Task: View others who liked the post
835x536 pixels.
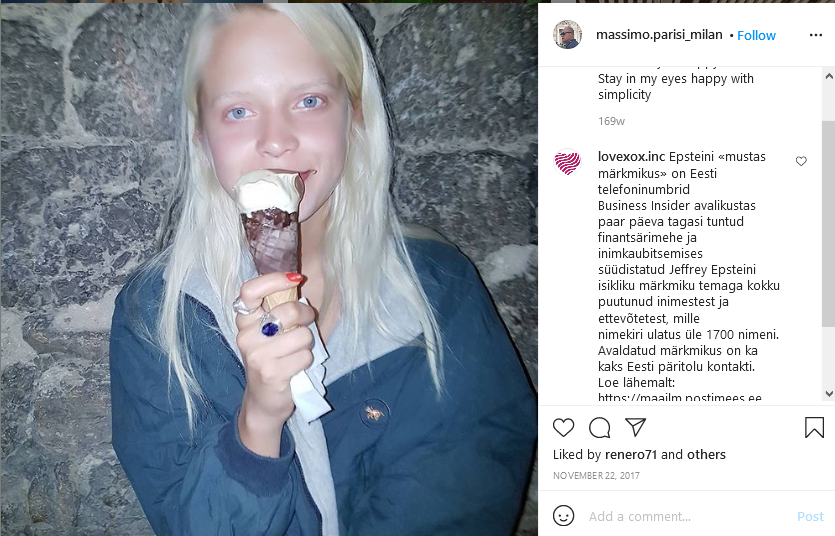Action: coord(706,455)
